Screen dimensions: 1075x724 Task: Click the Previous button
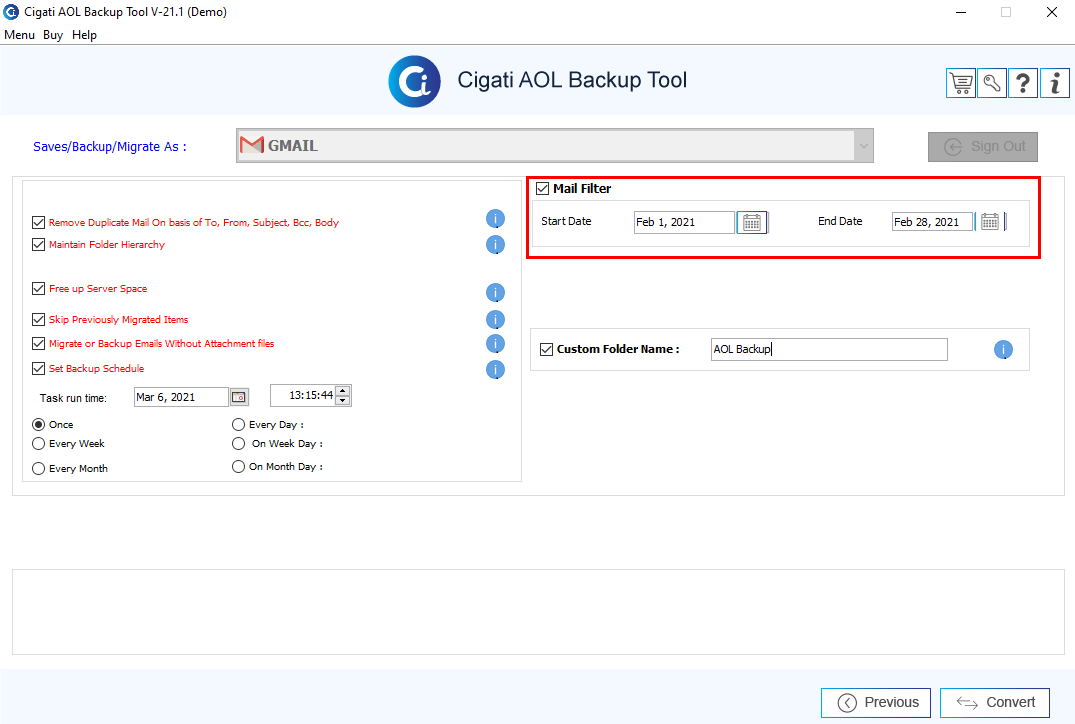coord(875,703)
